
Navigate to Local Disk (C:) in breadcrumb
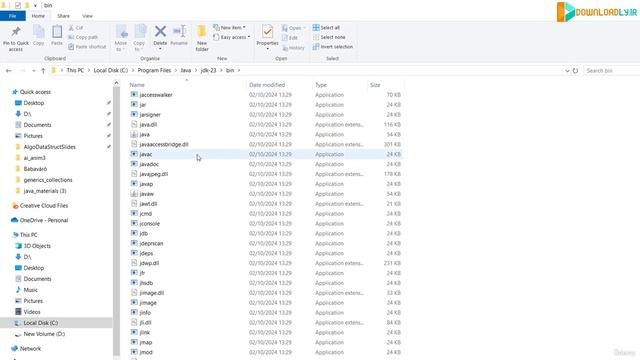pos(111,71)
